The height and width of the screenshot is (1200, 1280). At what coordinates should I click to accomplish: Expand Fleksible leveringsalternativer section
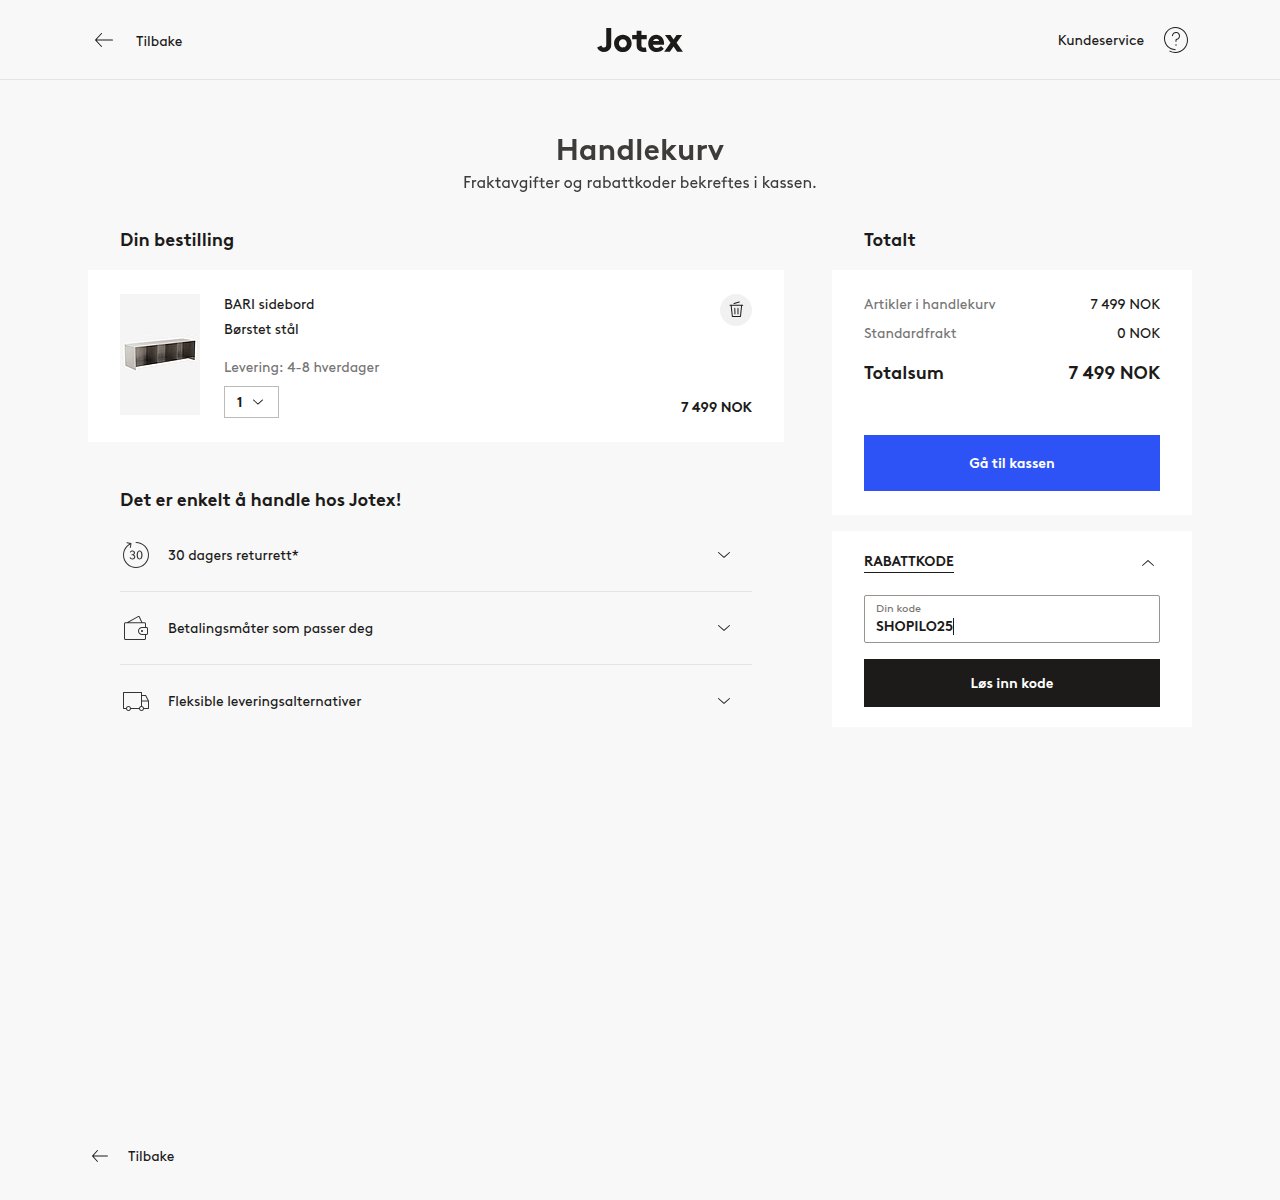point(436,701)
